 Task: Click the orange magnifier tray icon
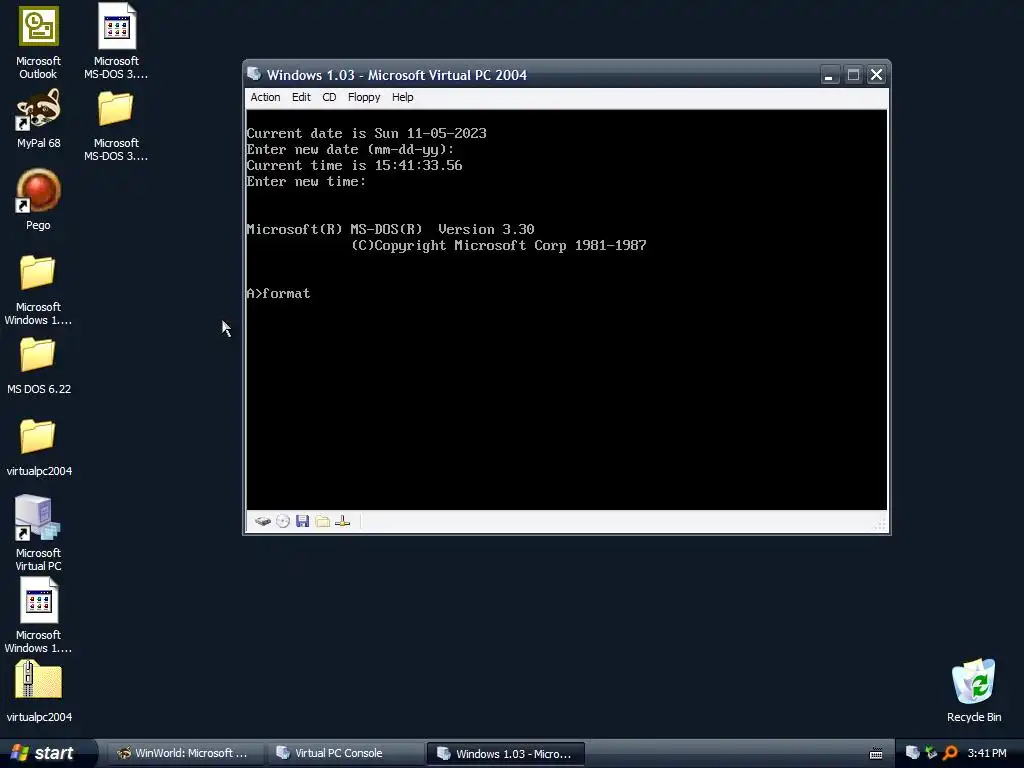(x=950, y=752)
